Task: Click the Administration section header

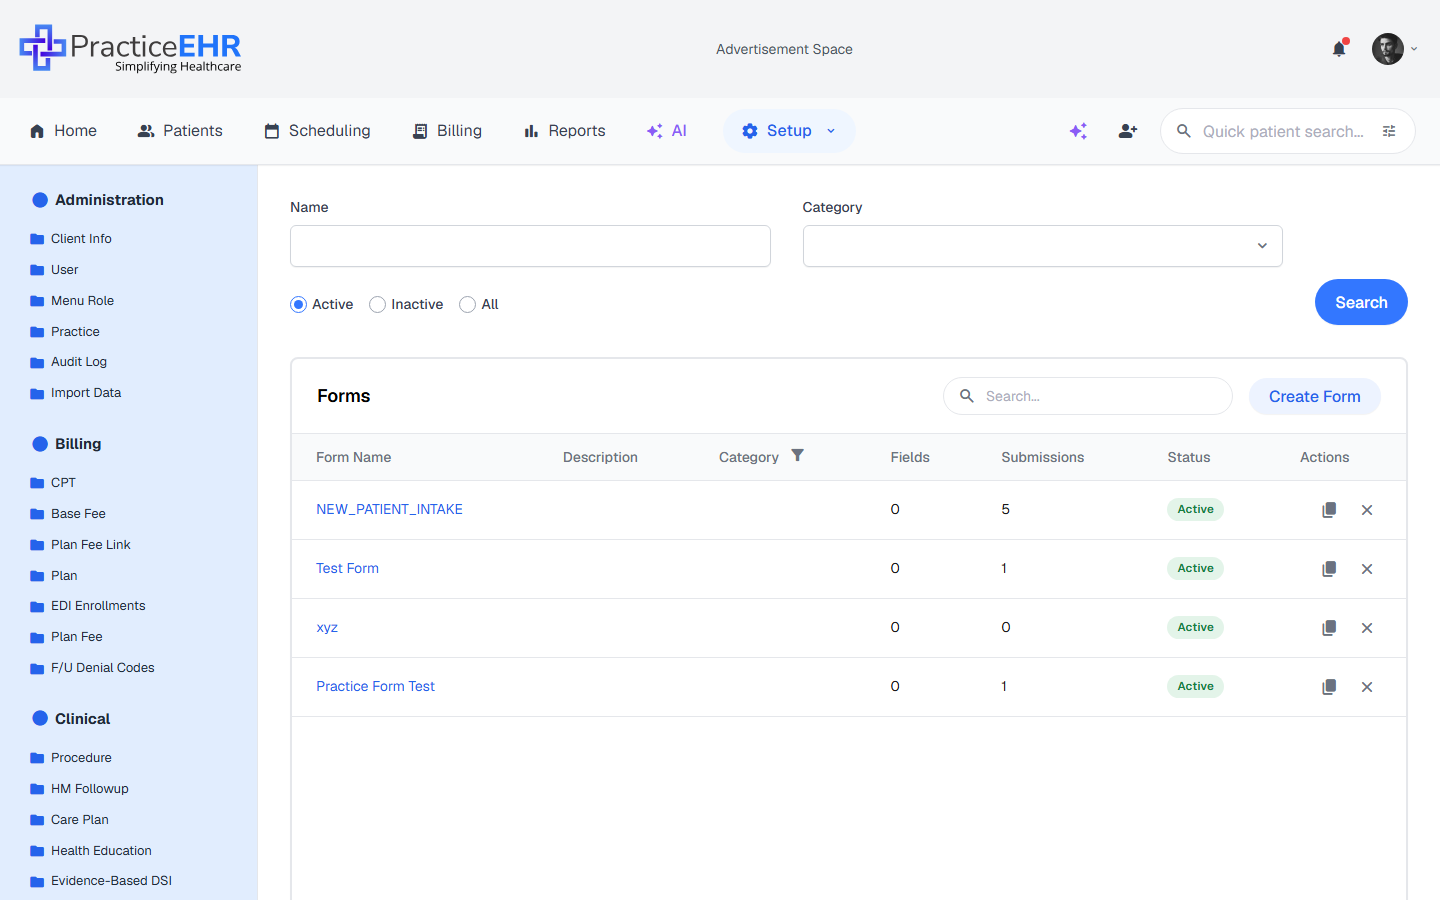Action: pyautogui.click(x=98, y=200)
